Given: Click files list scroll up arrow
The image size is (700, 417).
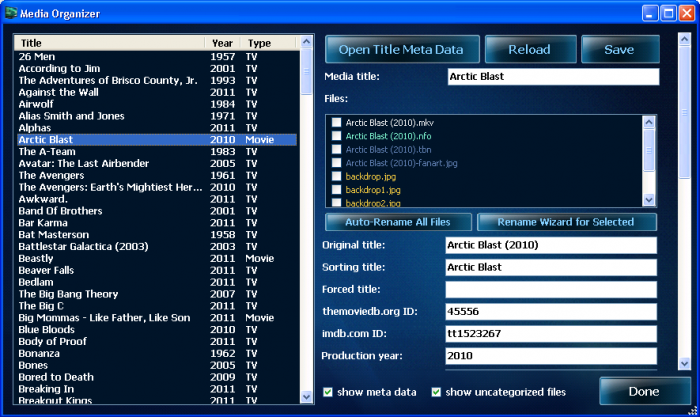Looking at the screenshot, I should [649, 121].
